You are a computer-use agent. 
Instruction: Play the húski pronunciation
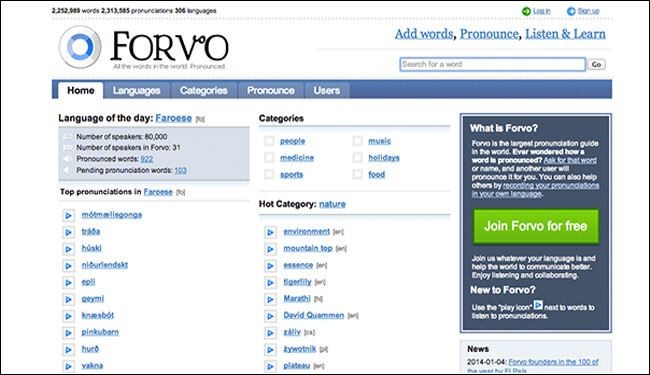pos(68,249)
